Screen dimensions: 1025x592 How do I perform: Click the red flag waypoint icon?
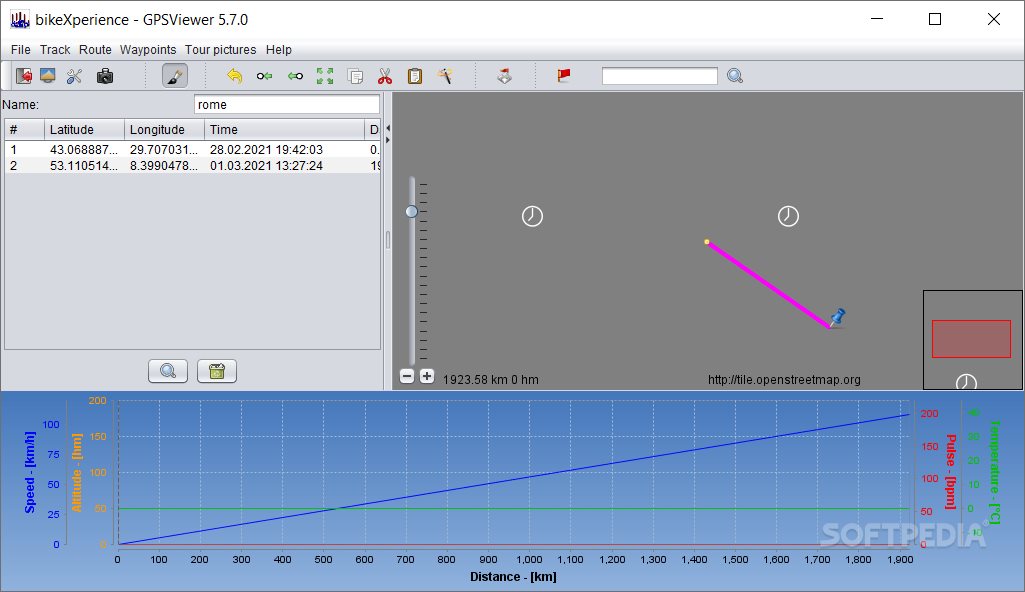pyautogui.click(x=564, y=76)
